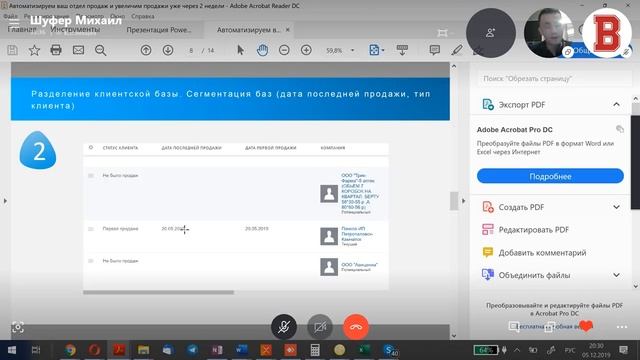Print the PDF document
640x360 pixels.
[x=56, y=50]
